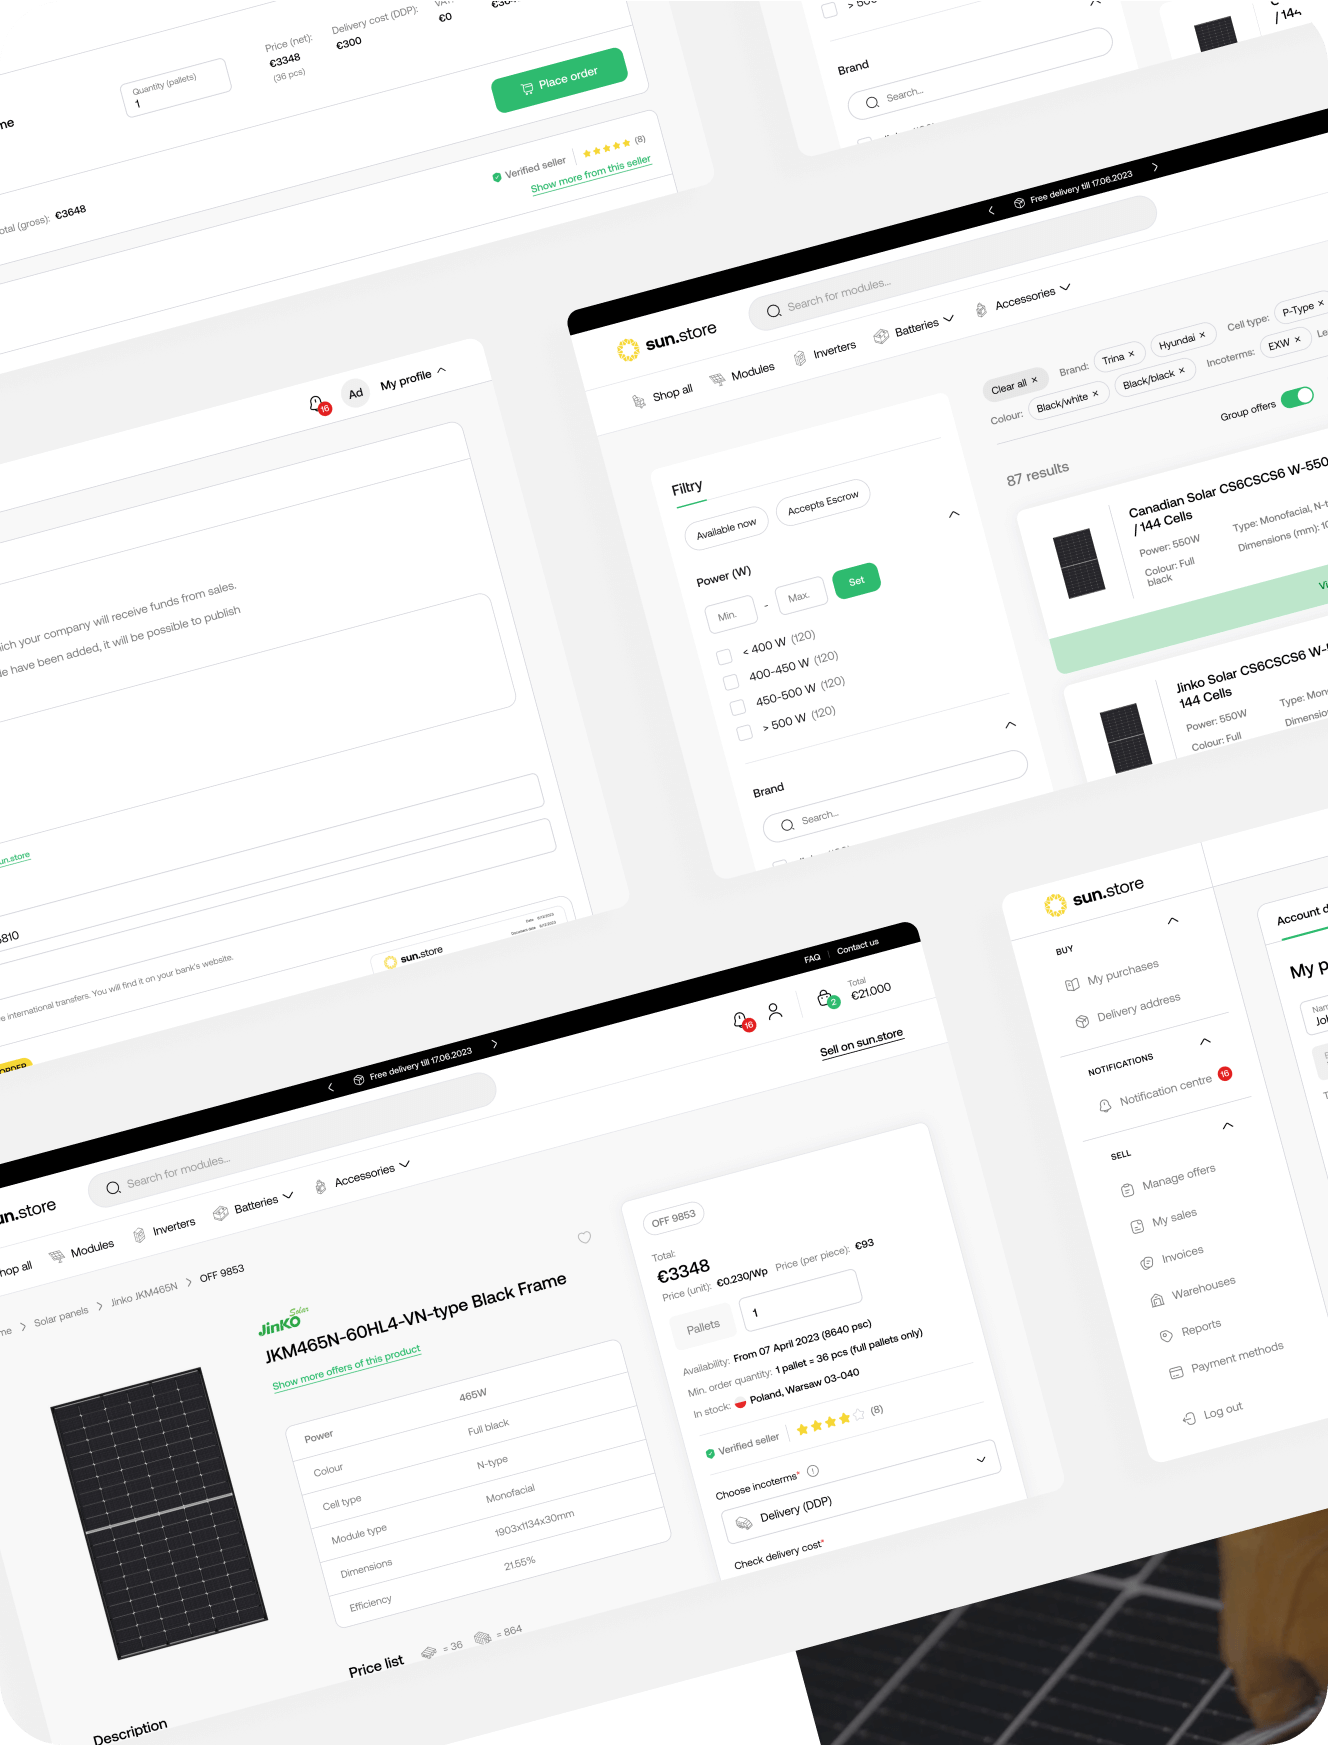The height and width of the screenshot is (1745, 1328).
Task: Click the Jinko solar panel product image
Action: tap(159, 1512)
